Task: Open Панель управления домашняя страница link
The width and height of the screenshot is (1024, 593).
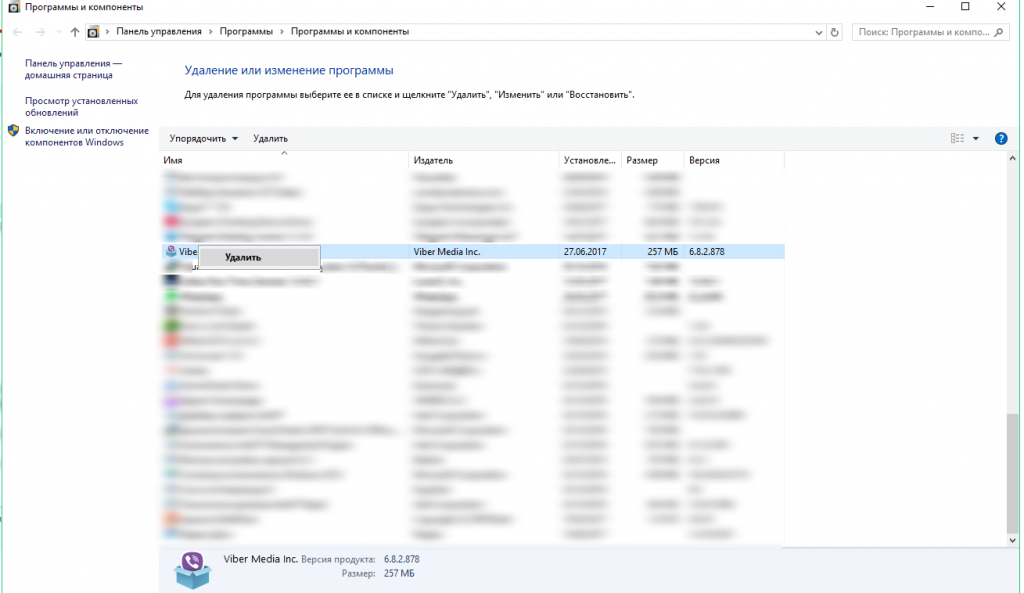Action: click(x=73, y=69)
